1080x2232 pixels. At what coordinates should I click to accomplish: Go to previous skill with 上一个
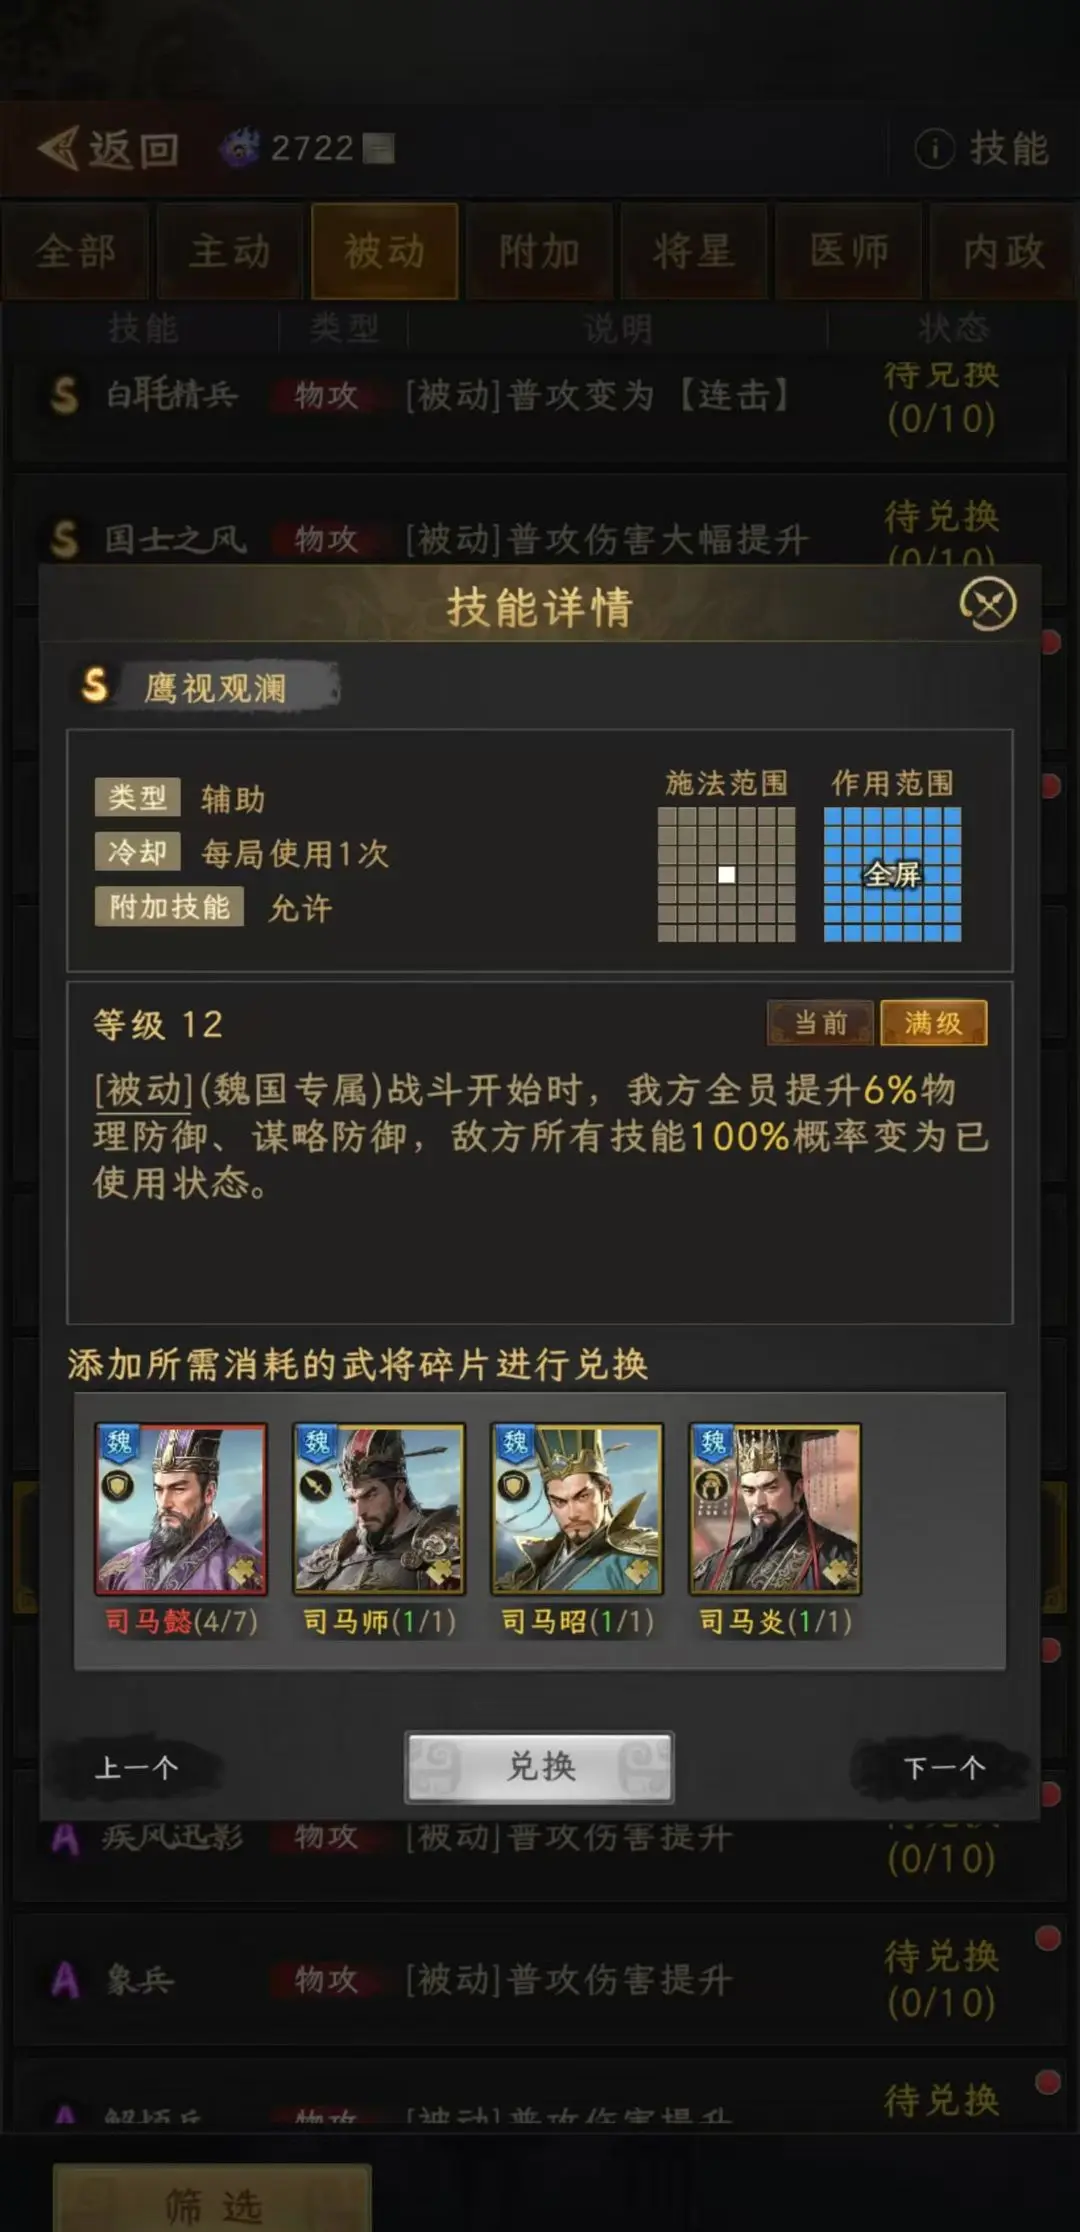(x=136, y=1768)
